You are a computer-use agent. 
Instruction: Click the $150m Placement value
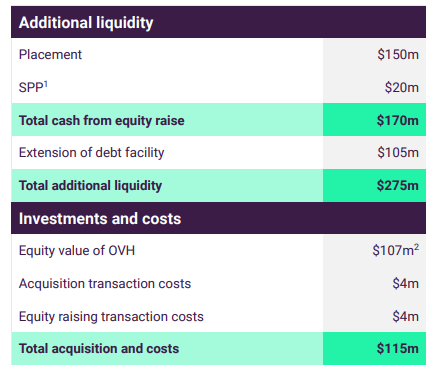pyautogui.click(x=398, y=54)
